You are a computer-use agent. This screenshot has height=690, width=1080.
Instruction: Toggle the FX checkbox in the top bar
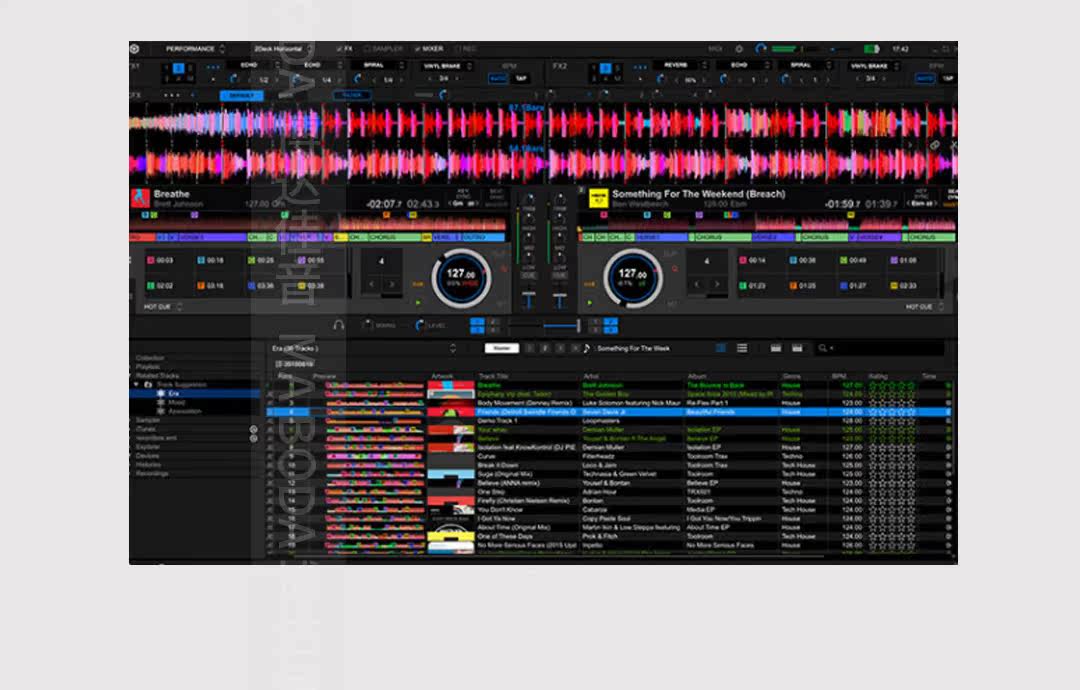click(x=344, y=49)
